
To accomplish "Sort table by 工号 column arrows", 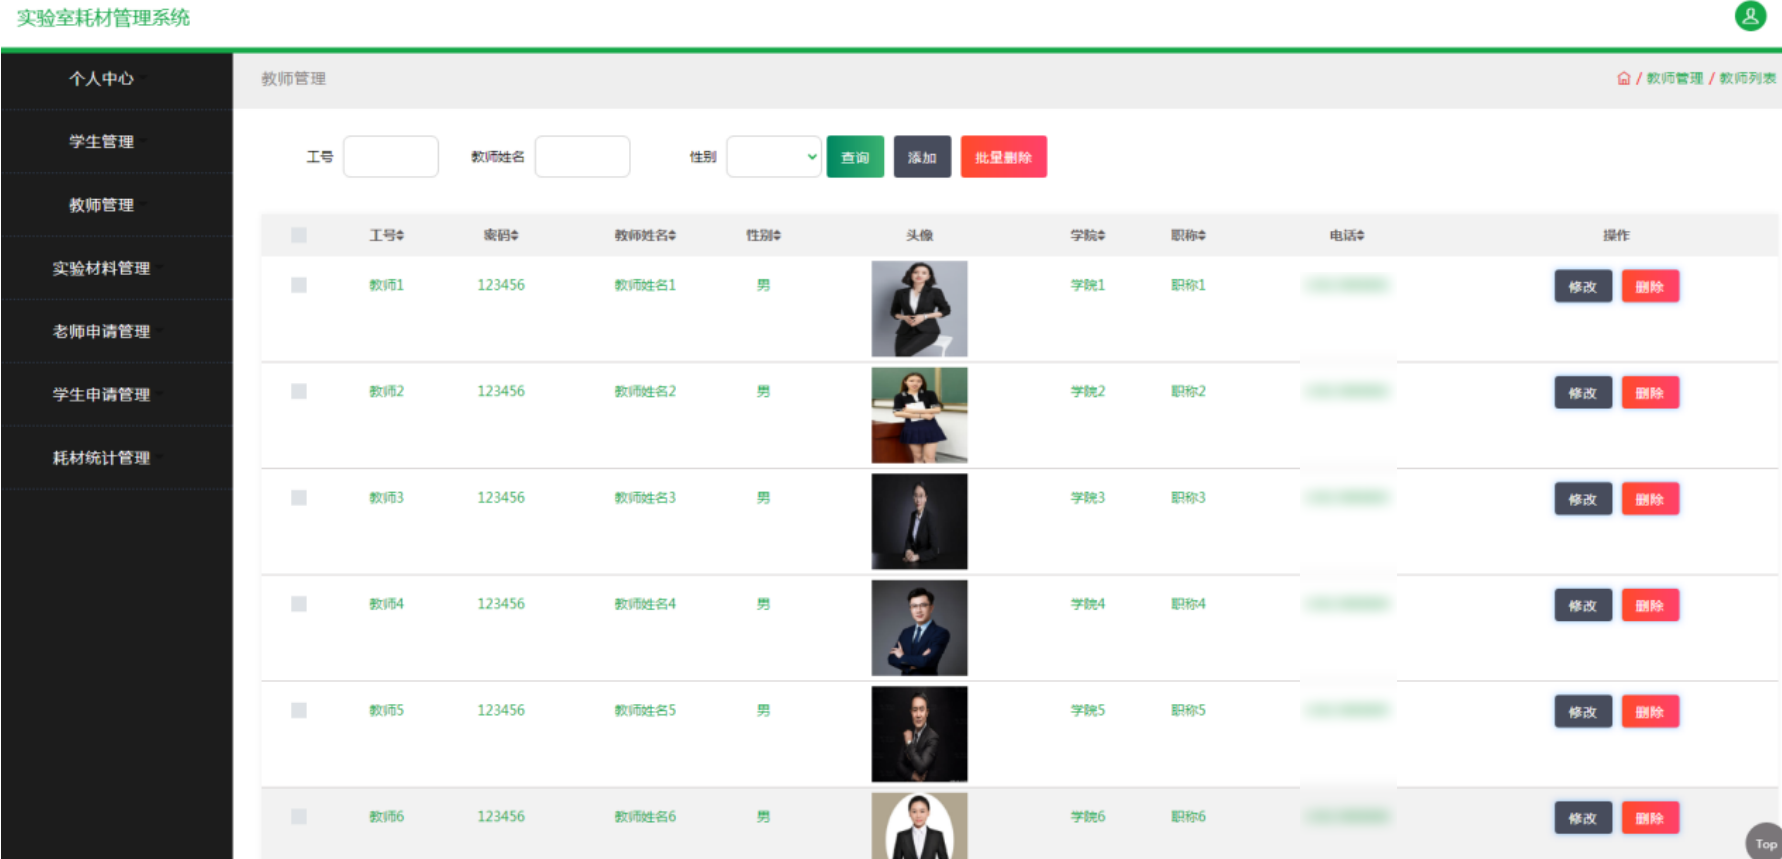I will pyautogui.click(x=400, y=236).
